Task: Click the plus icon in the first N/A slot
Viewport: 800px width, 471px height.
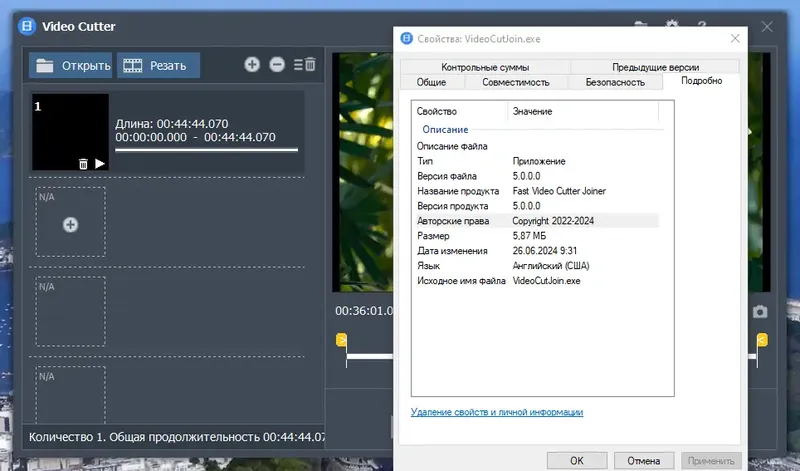Action: pos(70,225)
